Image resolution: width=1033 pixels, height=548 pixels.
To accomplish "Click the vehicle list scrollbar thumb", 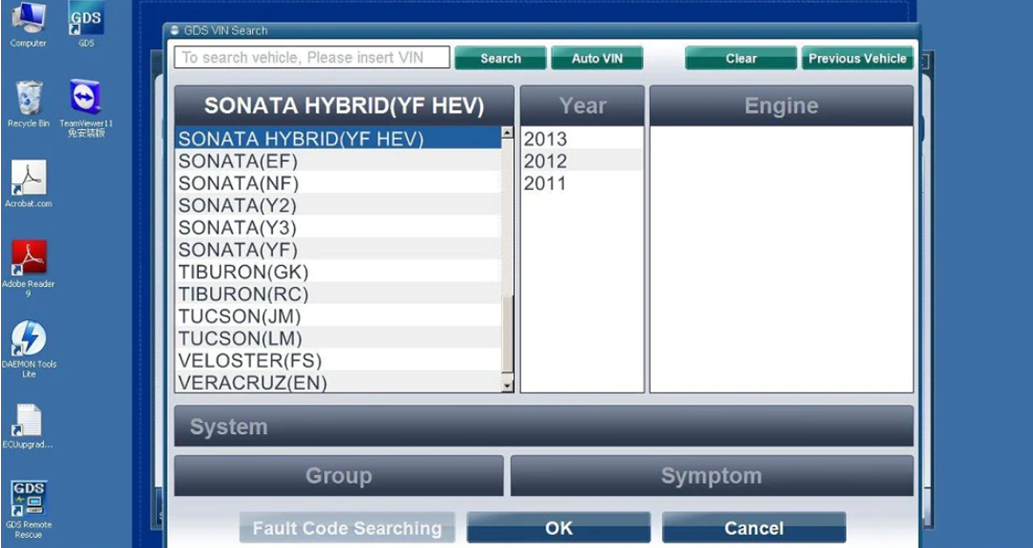I will [x=507, y=334].
